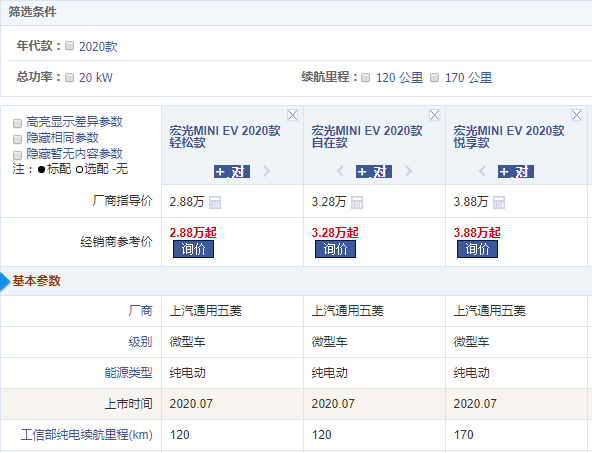Add 自在款 to comparison with +对比 button

[x=374, y=171]
